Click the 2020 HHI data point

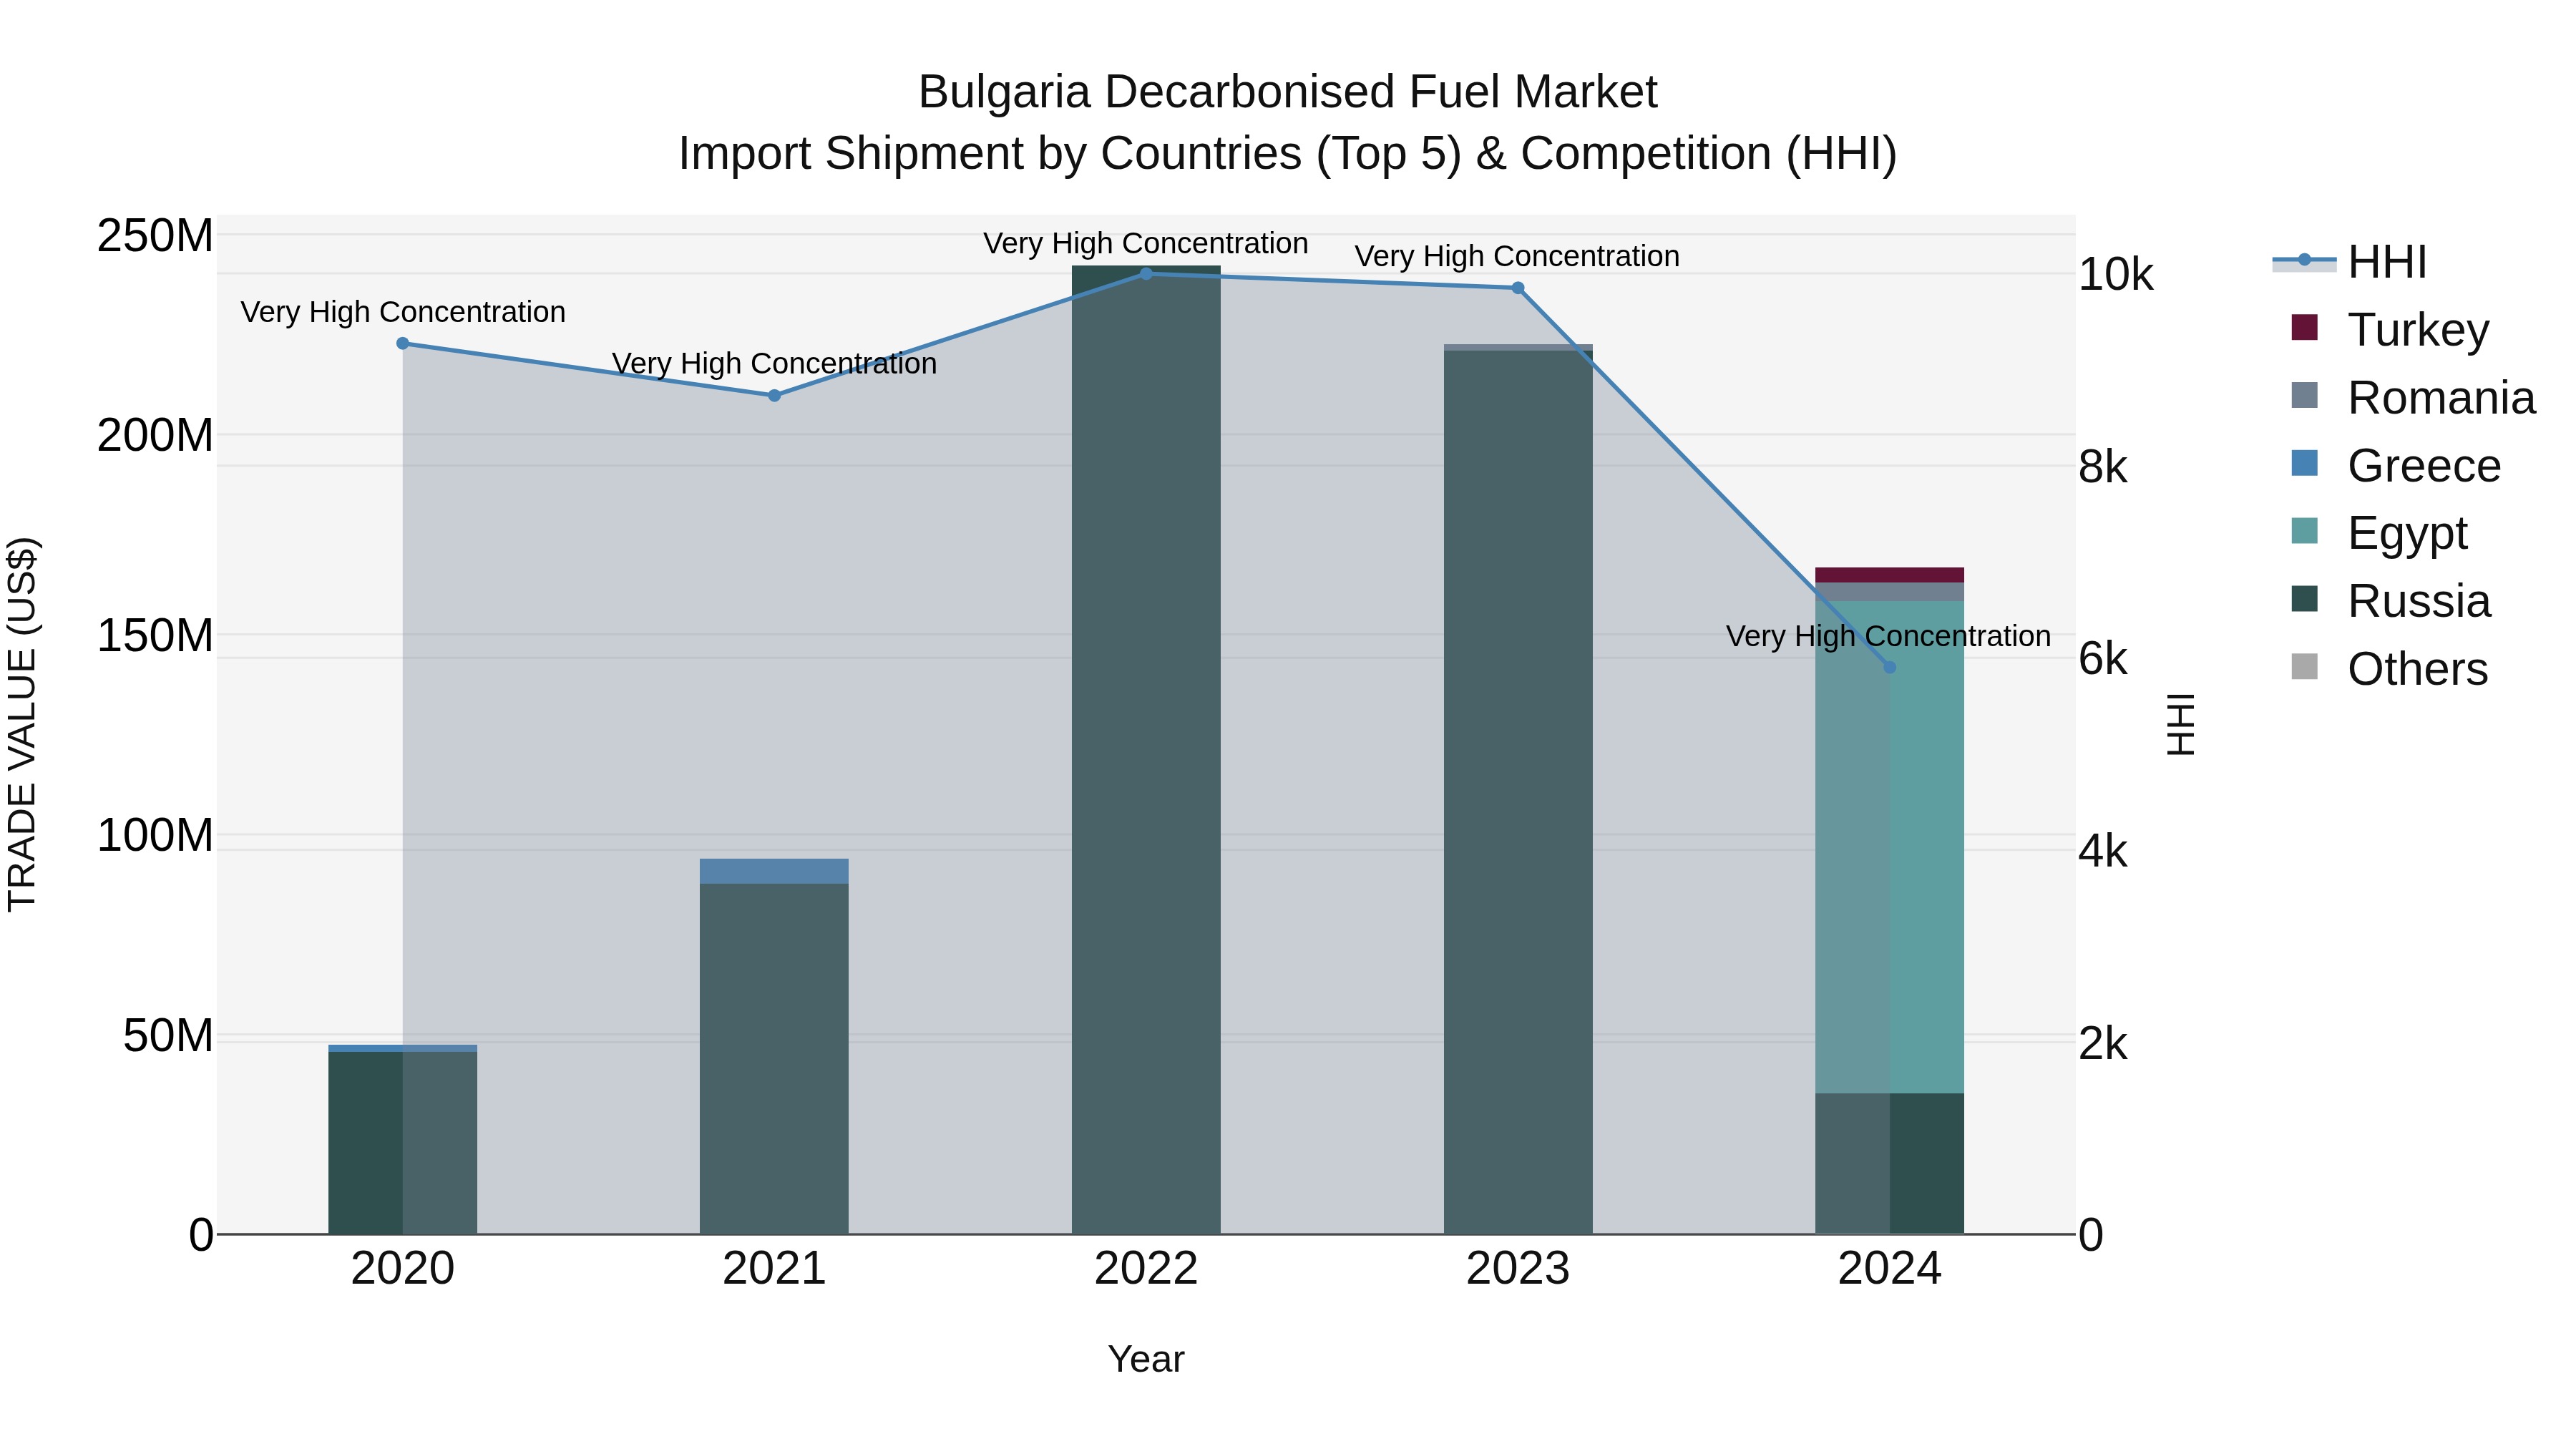[403, 343]
